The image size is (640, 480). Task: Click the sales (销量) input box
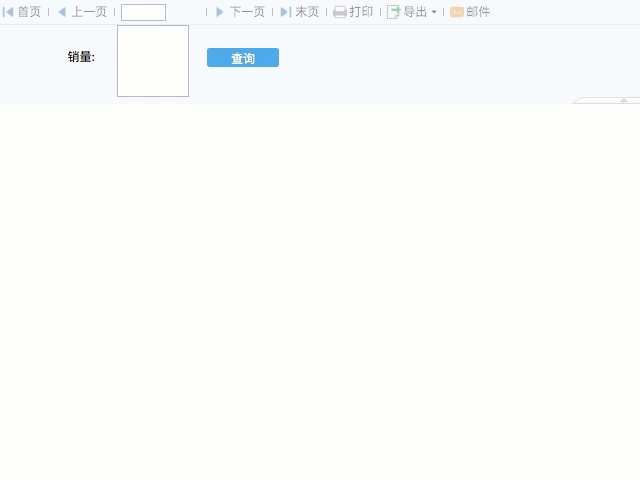click(153, 61)
